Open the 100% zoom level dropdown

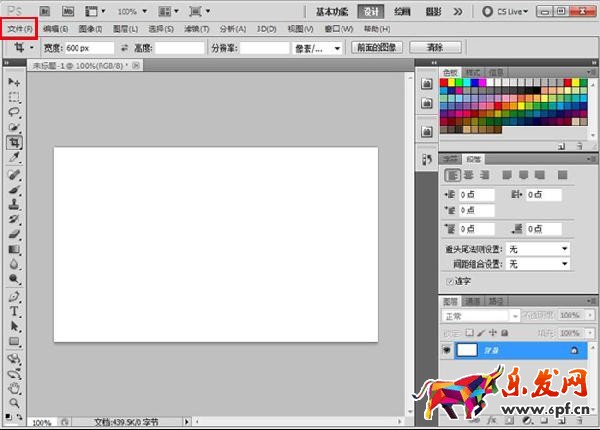point(134,11)
